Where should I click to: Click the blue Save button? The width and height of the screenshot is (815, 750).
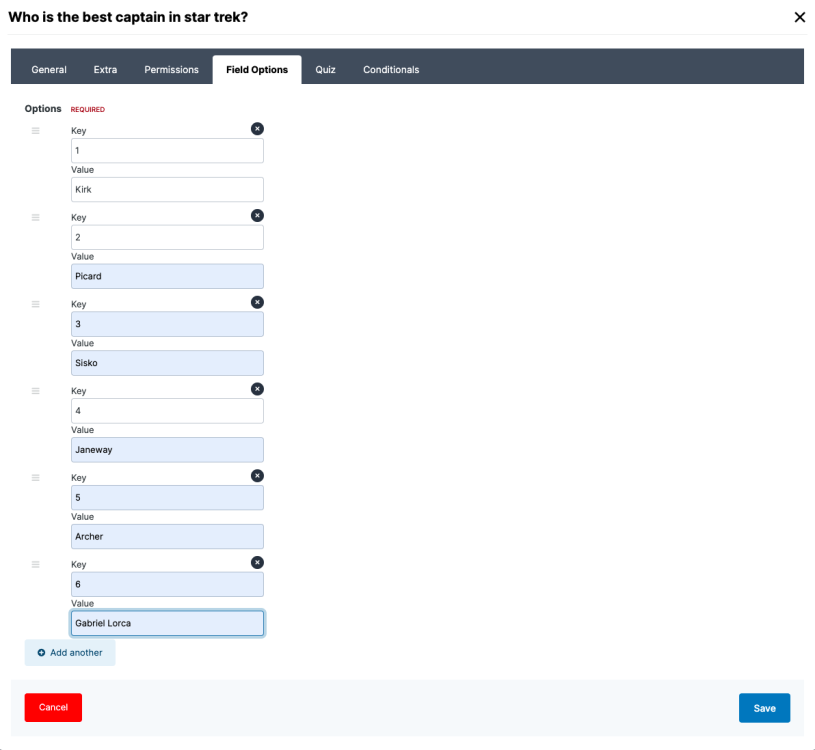[764, 708]
